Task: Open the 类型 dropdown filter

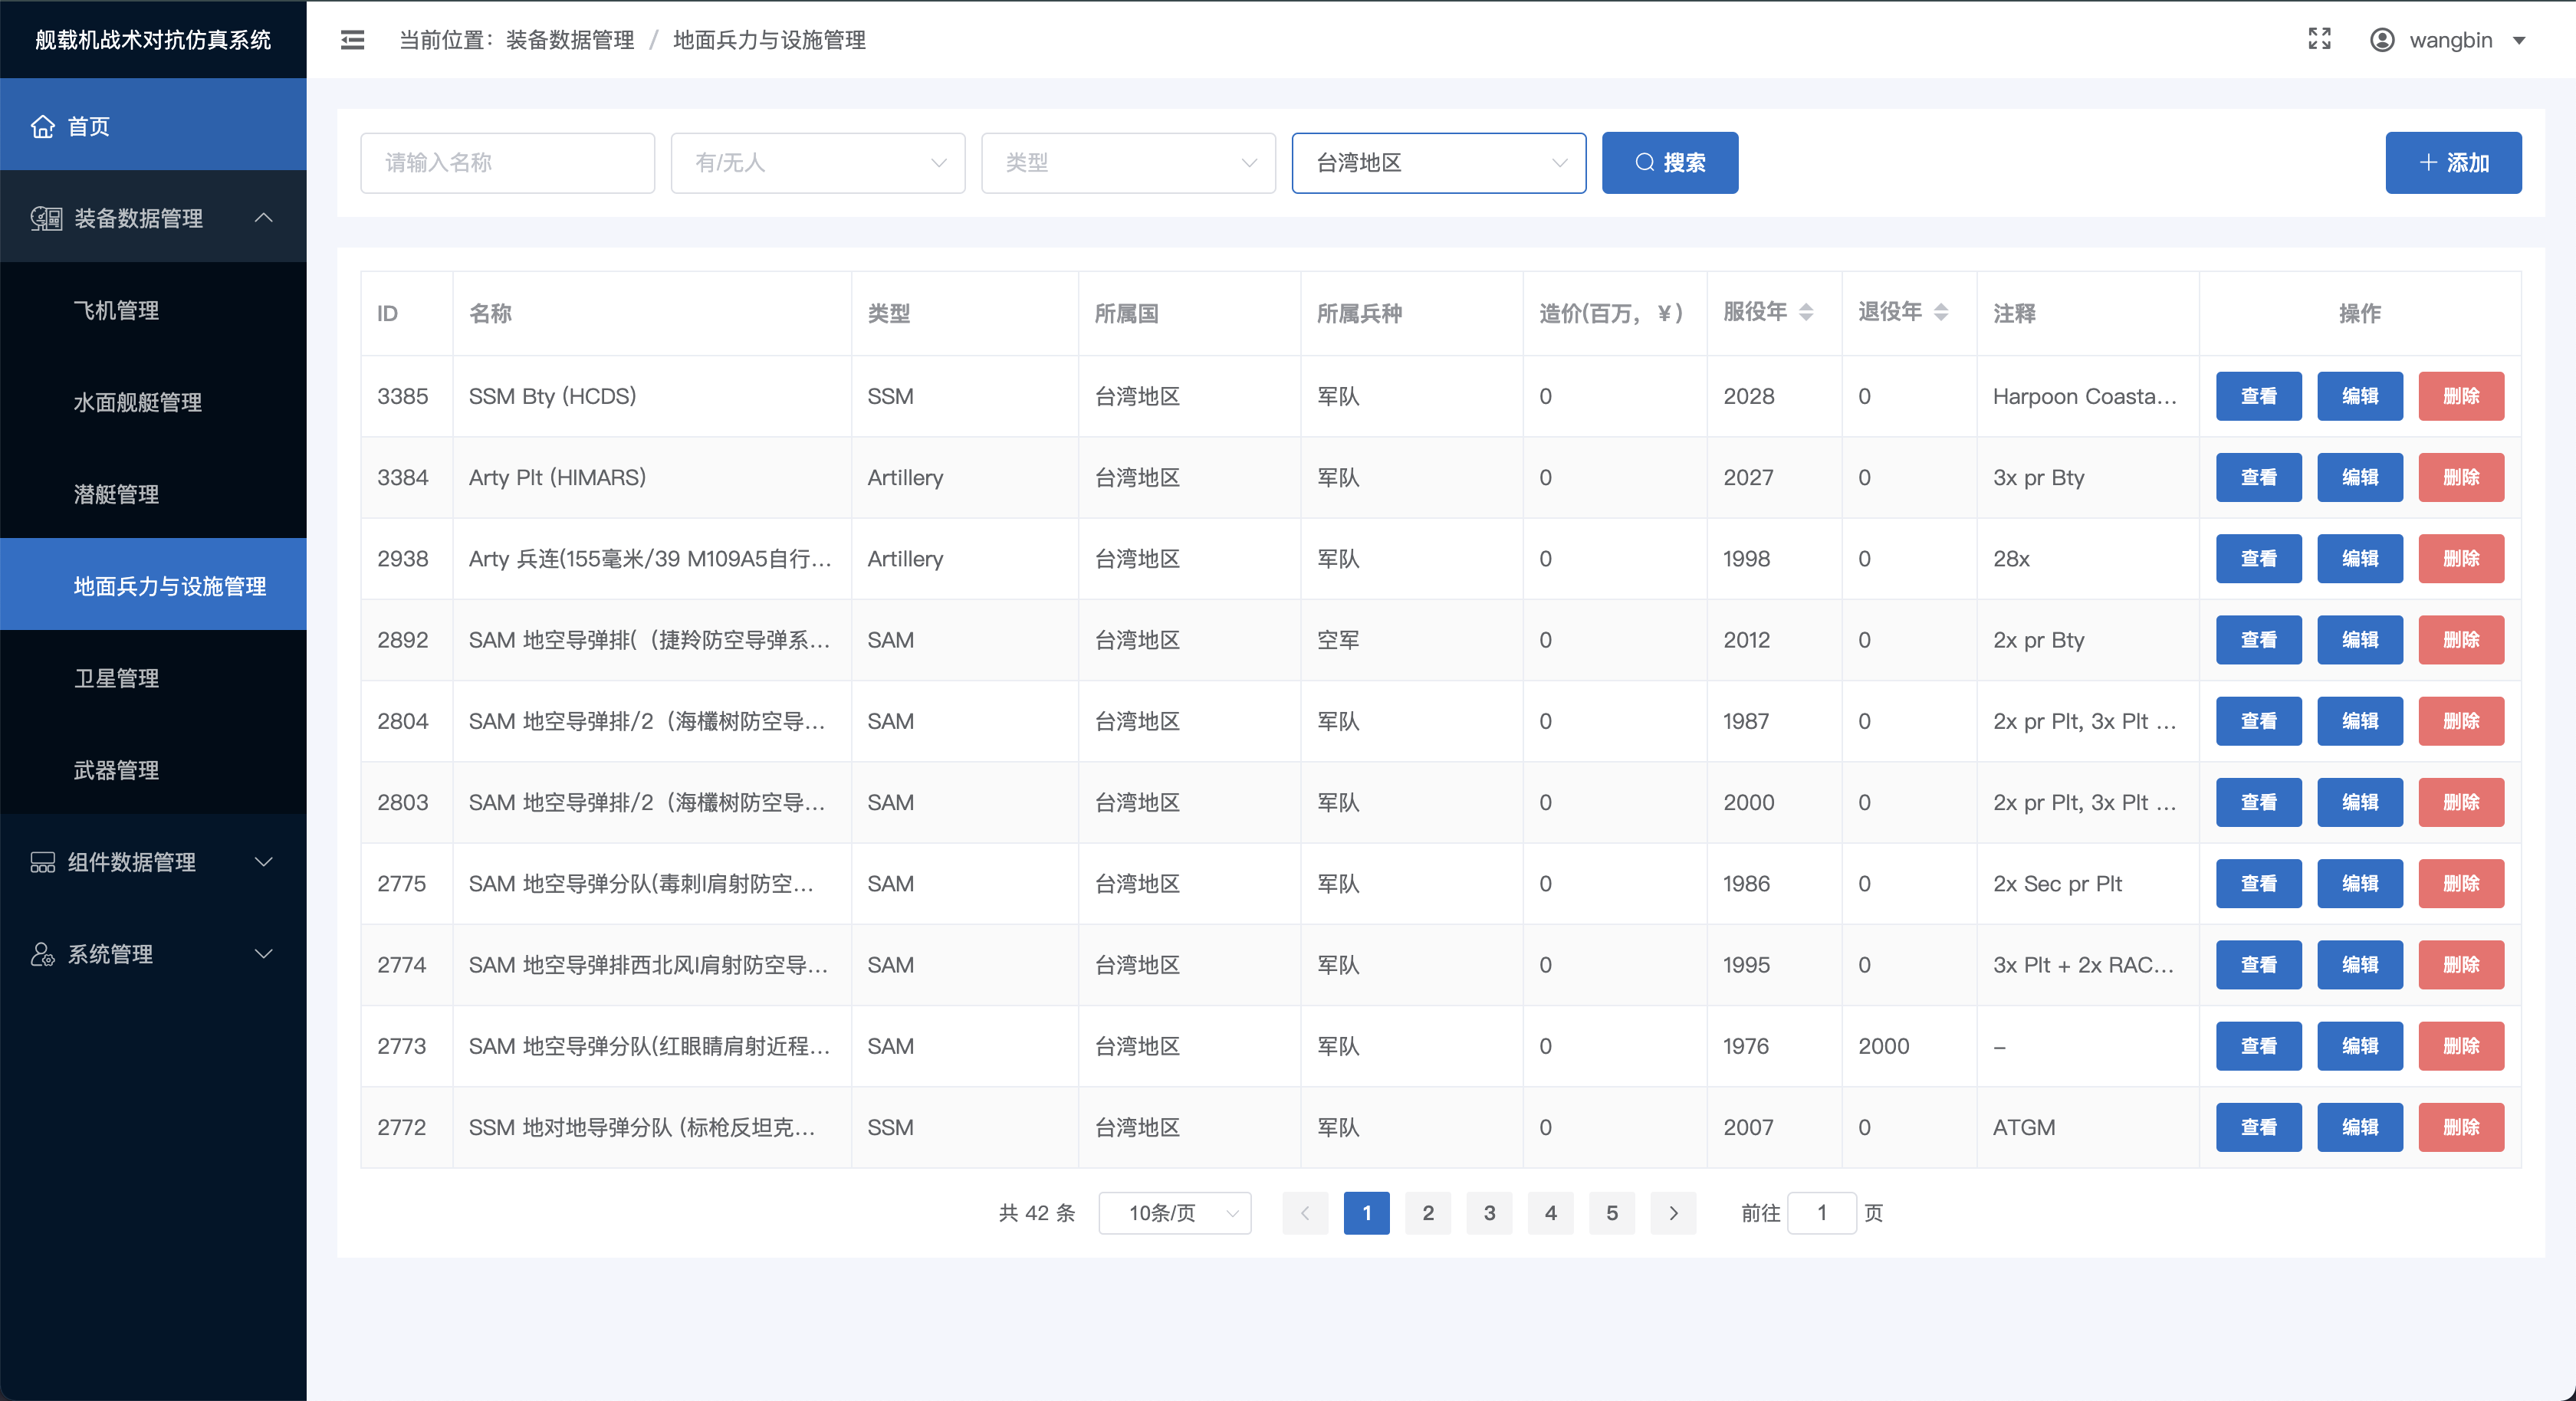Action: (x=1128, y=163)
